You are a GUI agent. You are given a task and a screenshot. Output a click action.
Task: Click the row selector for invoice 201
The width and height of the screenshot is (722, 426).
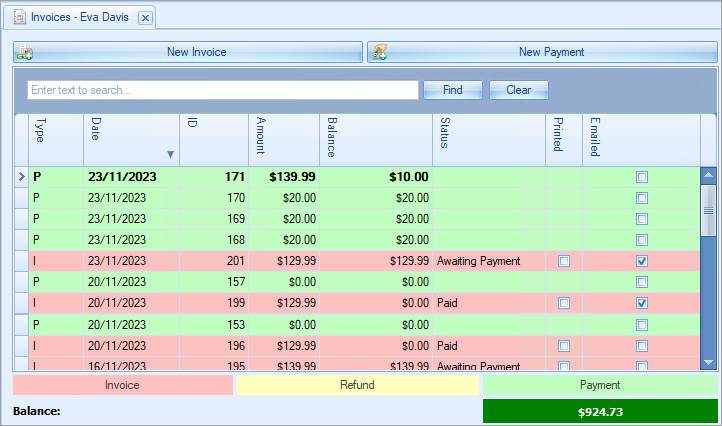[22, 261]
